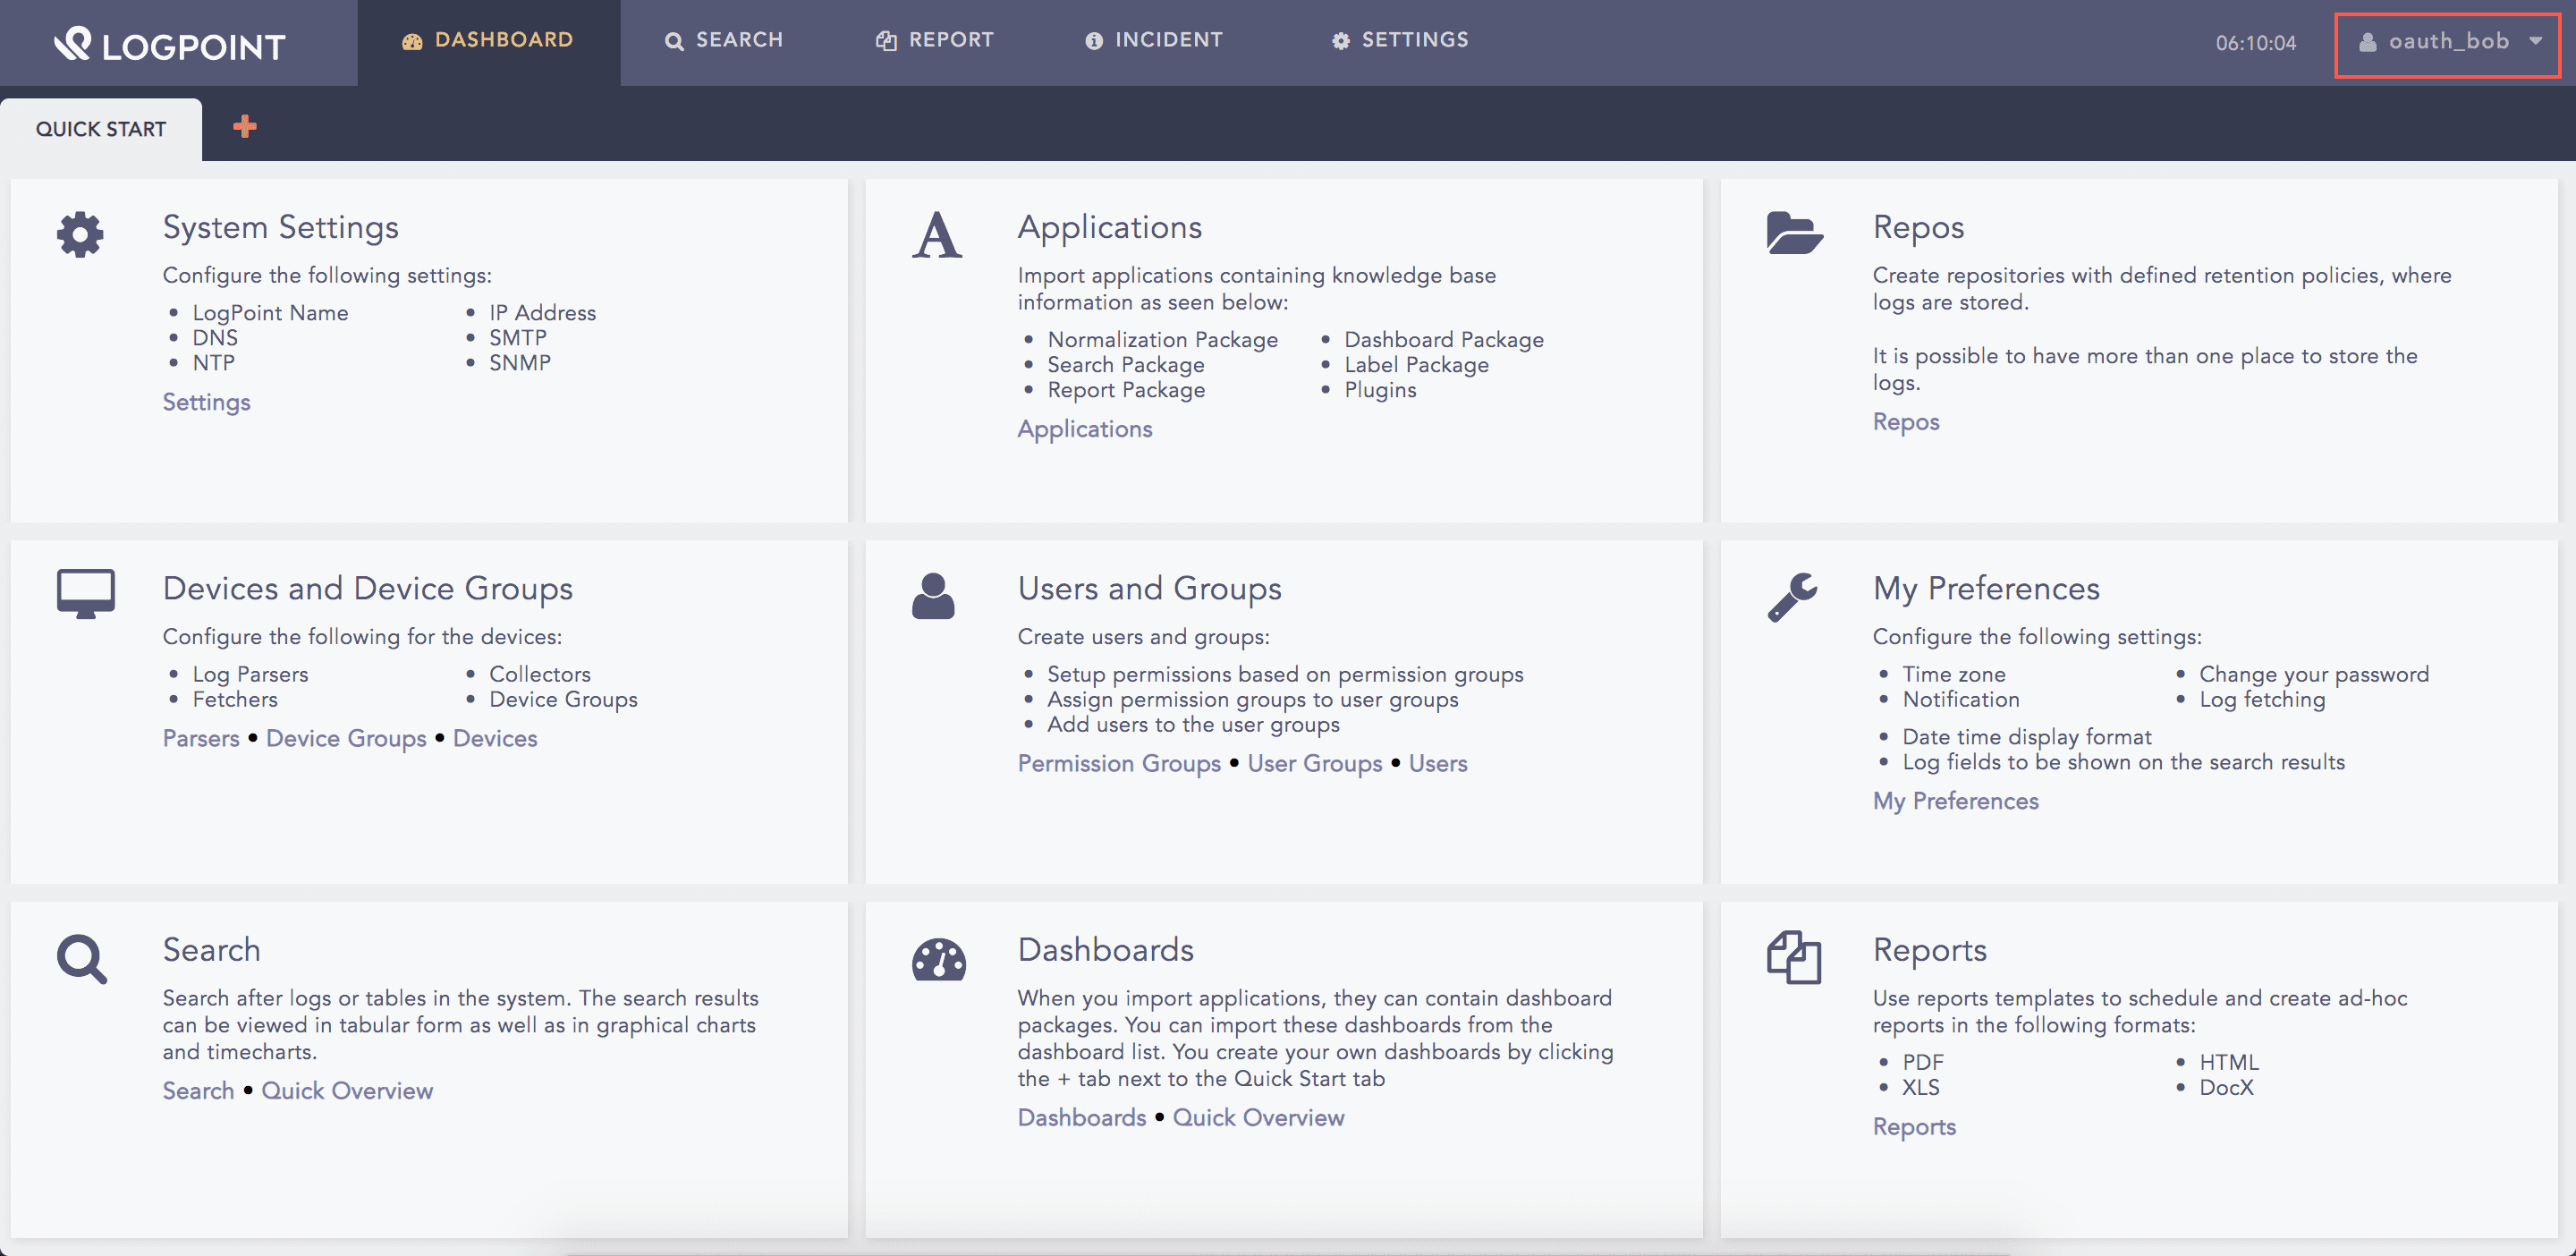Expand the oauth_bob user dropdown
This screenshot has height=1256, width=2576.
pos(2447,42)
